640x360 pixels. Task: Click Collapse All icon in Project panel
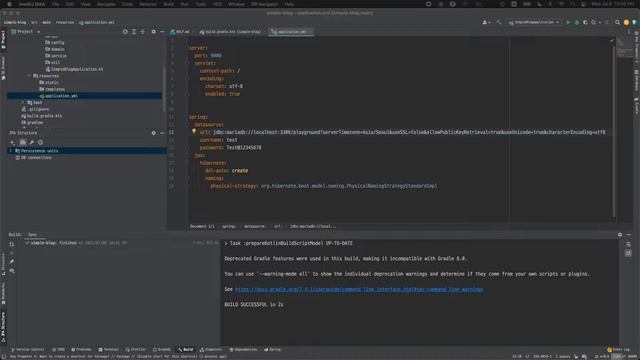(142, 31)
